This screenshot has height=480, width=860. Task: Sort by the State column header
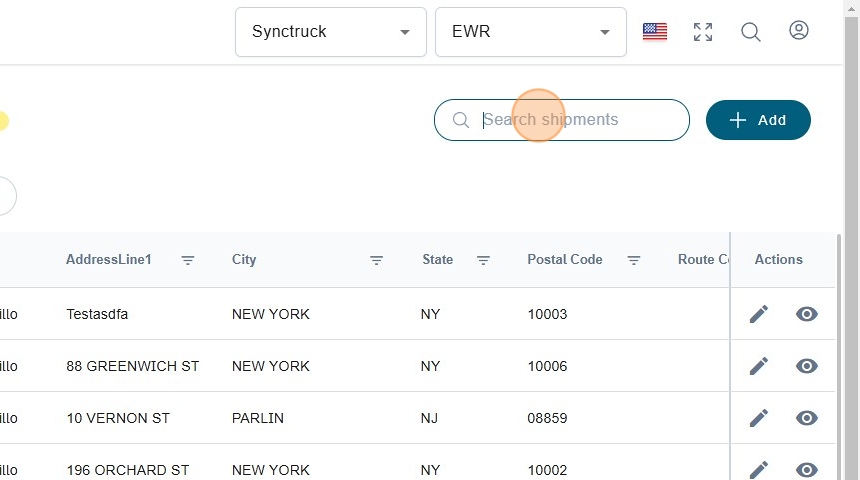point(437,259)
